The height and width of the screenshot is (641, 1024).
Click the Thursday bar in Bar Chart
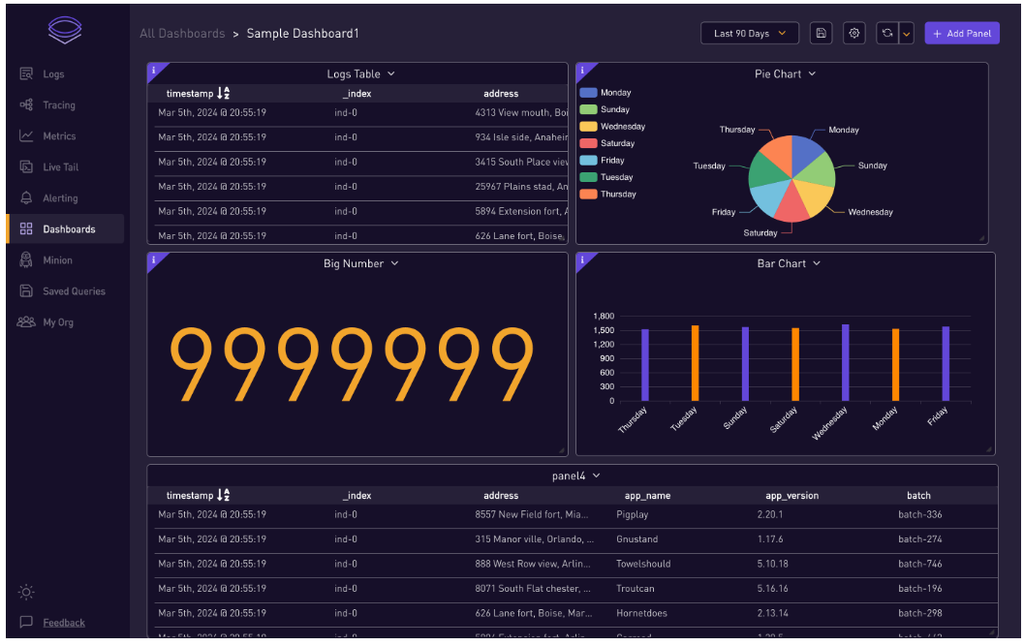pyautogui.click(x=645, y=365)
